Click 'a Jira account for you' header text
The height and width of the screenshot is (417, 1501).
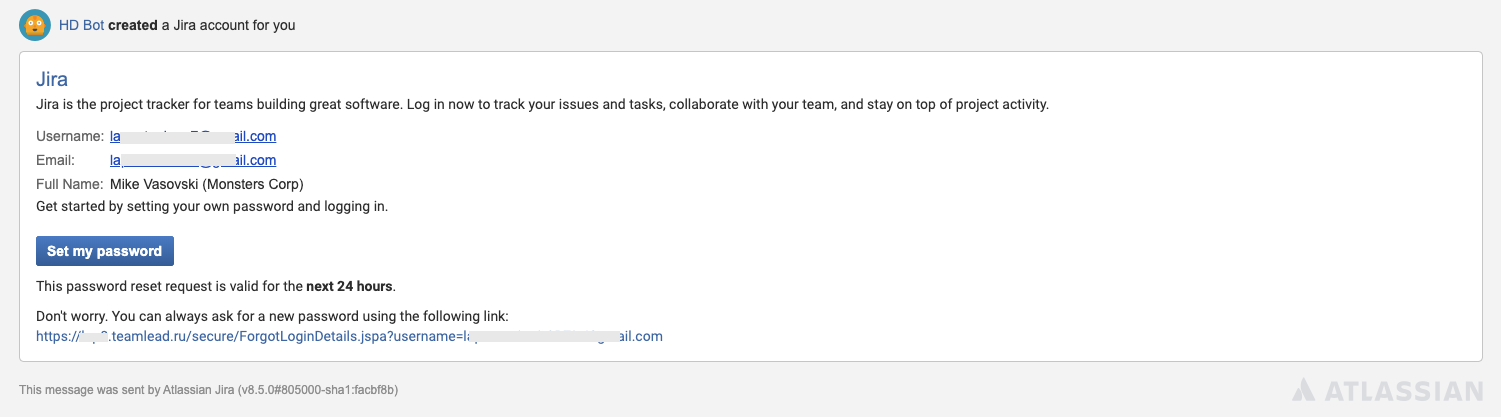click(x=228, y=25)
